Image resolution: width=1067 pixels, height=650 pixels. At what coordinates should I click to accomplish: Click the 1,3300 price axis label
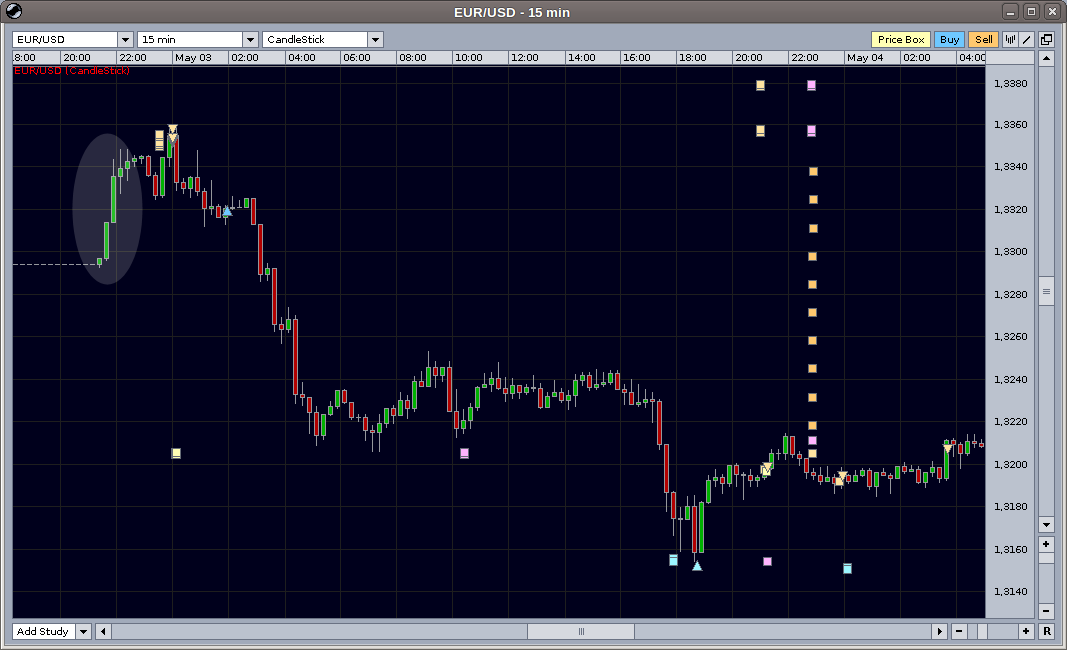pyautogui.click(x=1011, y=252)
